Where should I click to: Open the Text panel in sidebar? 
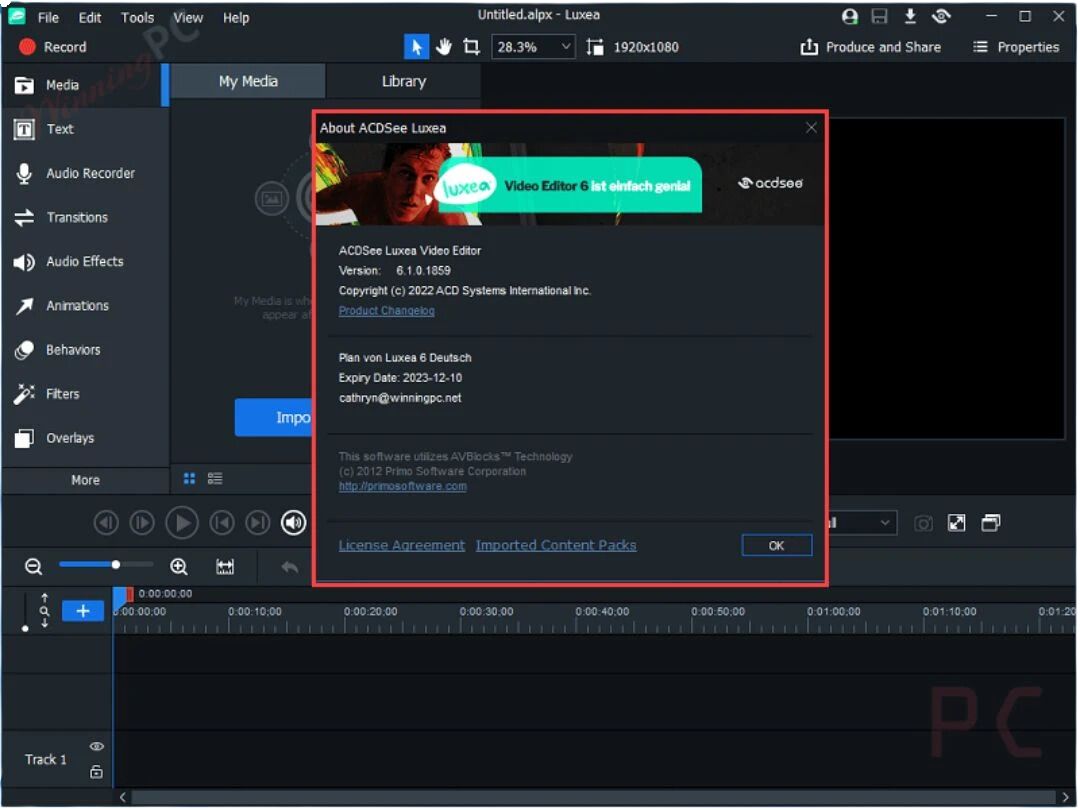(83, 129)
